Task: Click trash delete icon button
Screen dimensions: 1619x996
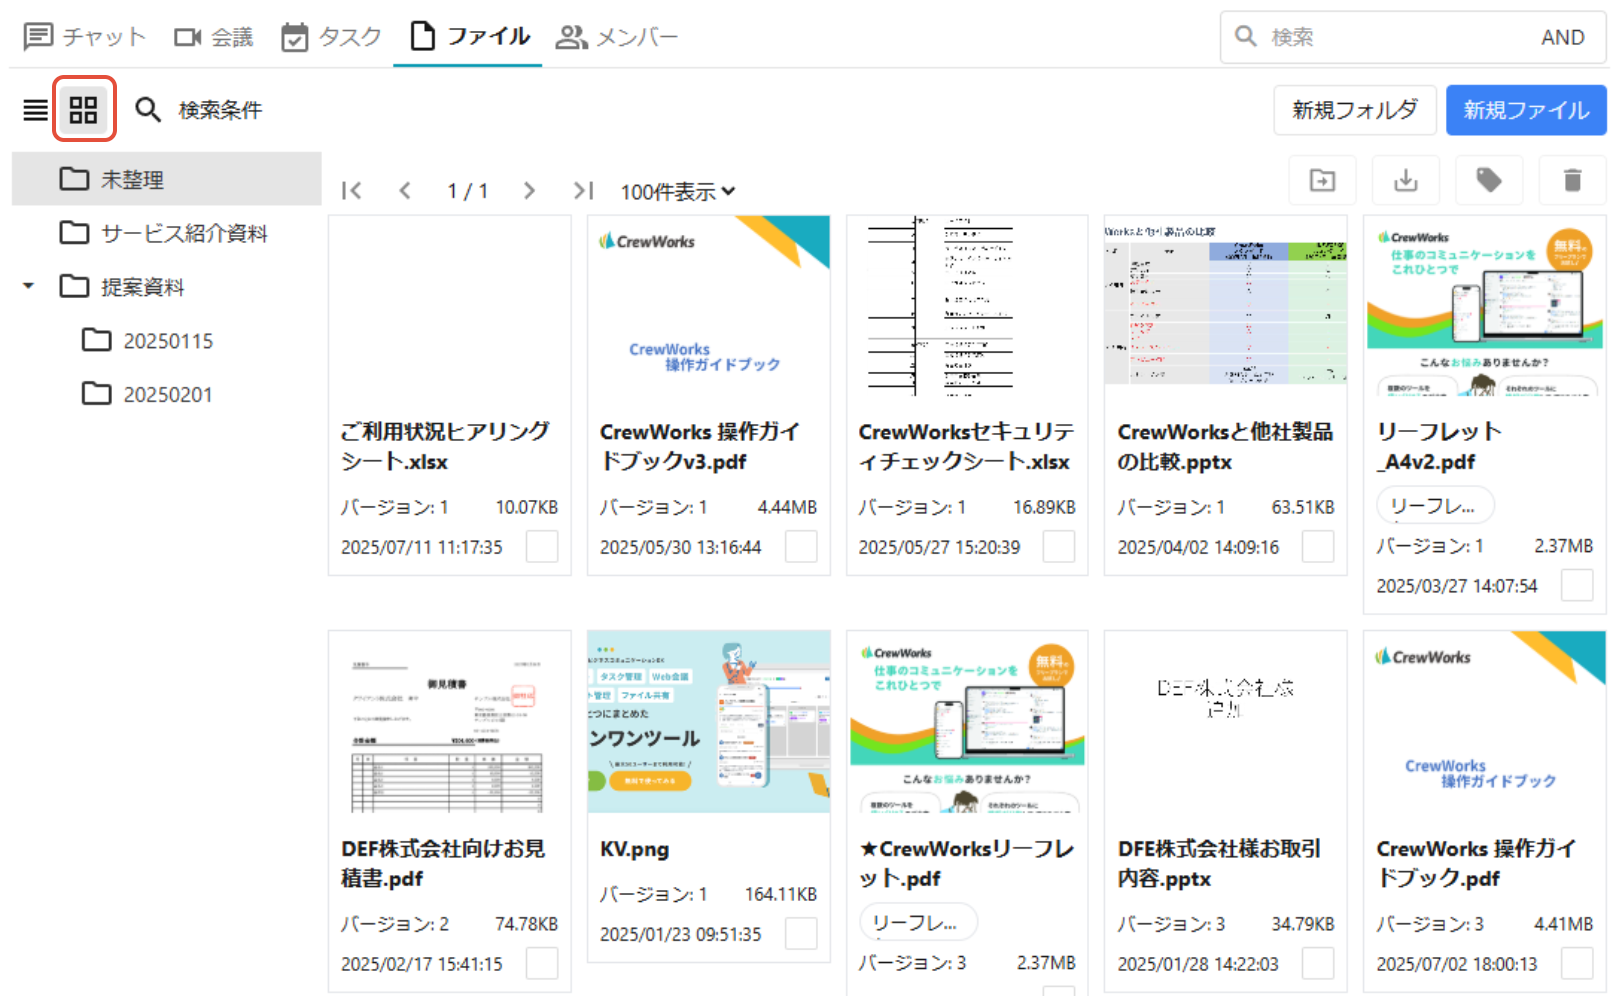Action: point(1572,180)
